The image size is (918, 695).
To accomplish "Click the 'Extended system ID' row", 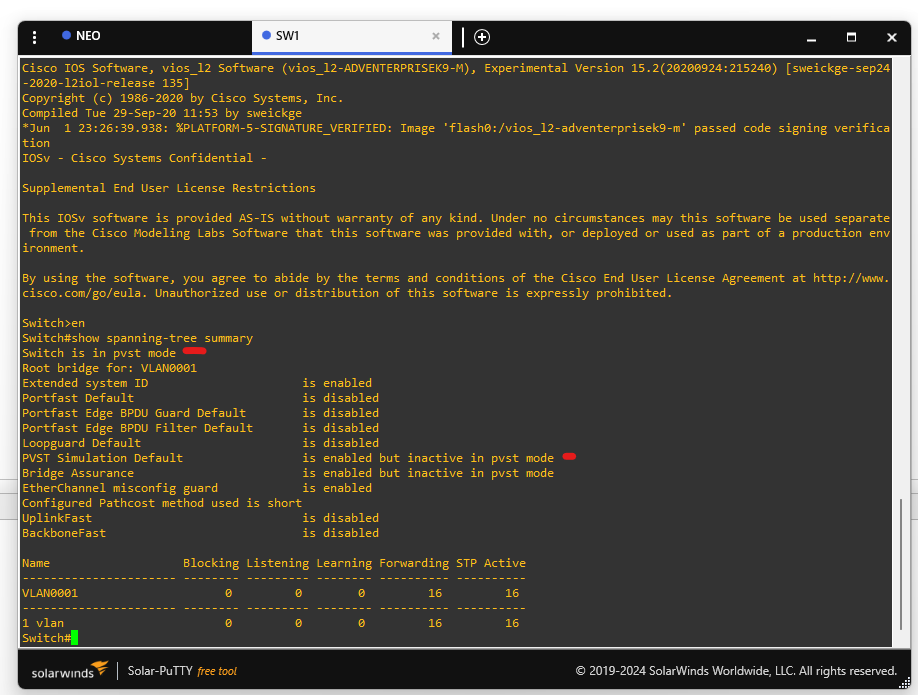I will click(x=197, y=383).
